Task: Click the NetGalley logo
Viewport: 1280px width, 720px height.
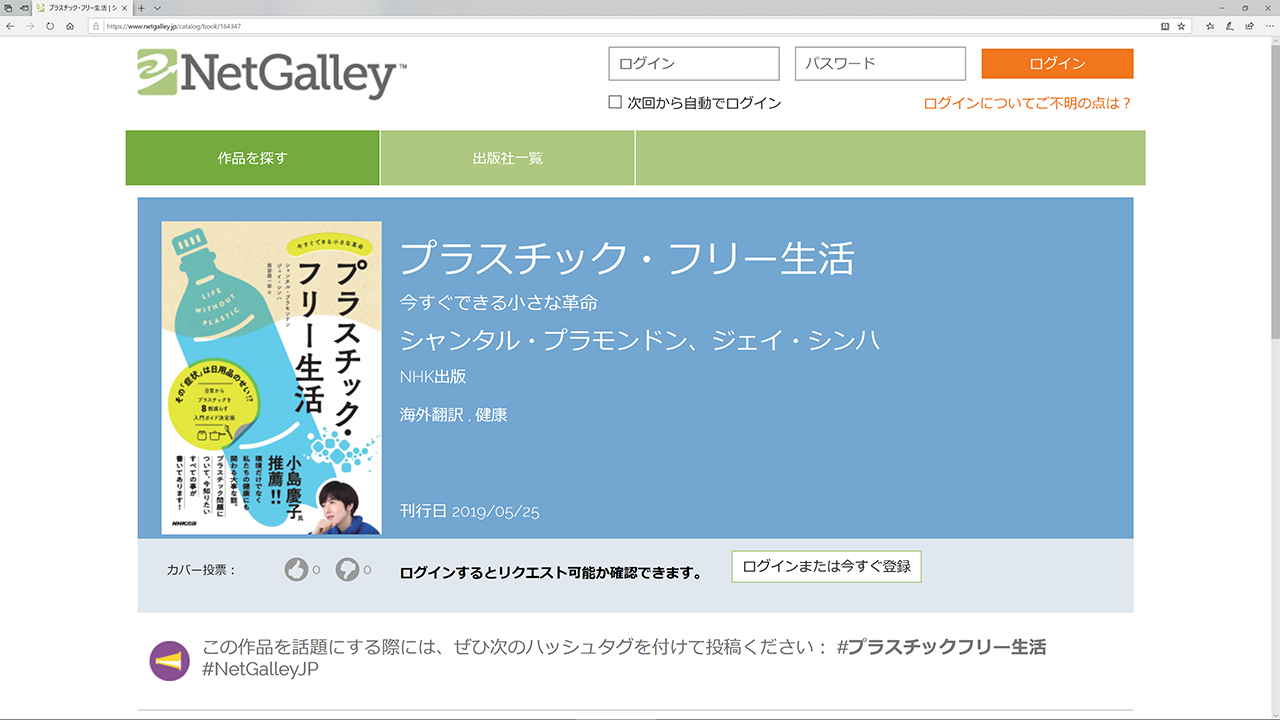Action: (272, 74)
